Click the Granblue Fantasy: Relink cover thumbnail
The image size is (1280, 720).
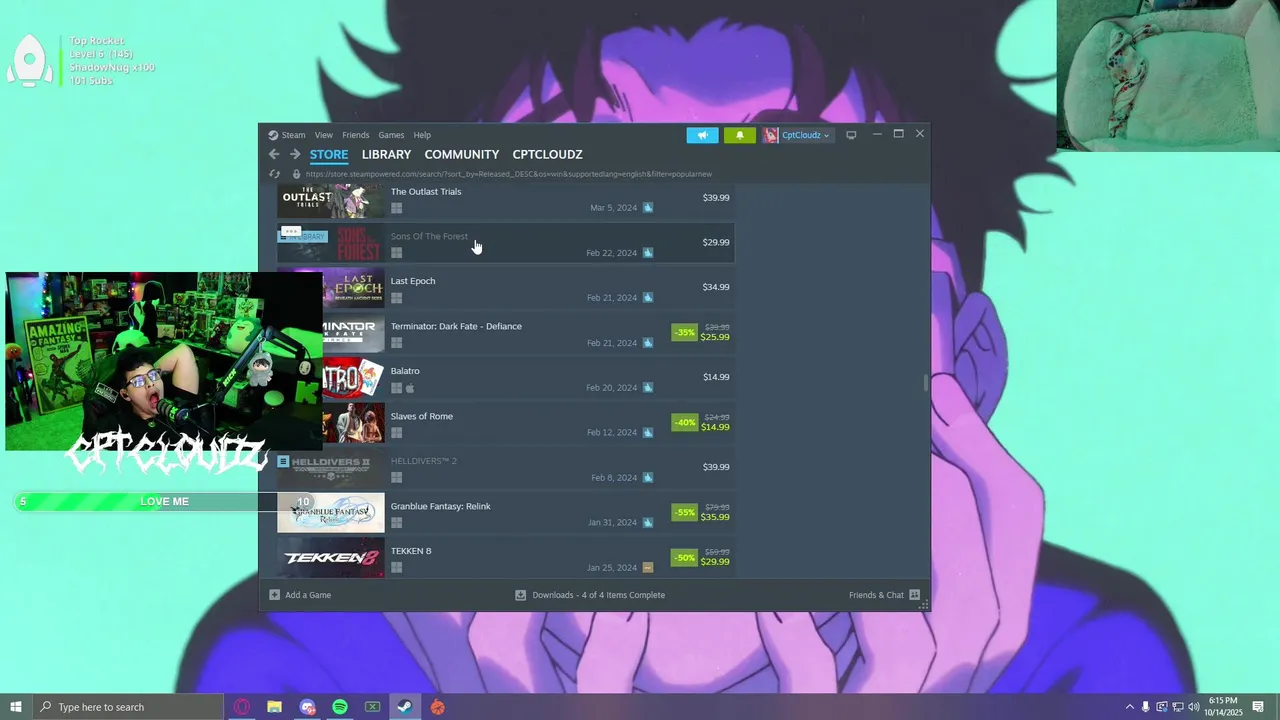tap(330, 512)
